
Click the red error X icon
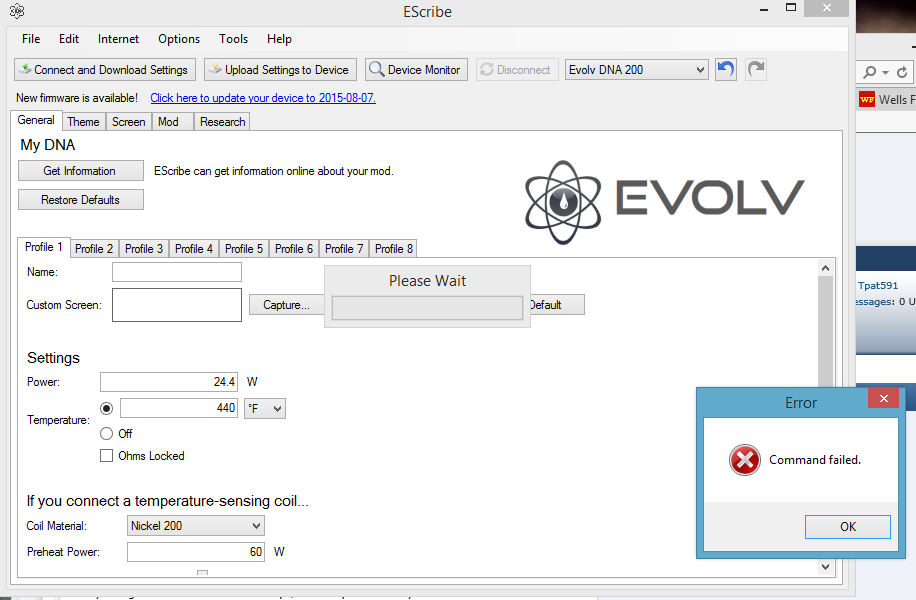(x=744, y=460)
